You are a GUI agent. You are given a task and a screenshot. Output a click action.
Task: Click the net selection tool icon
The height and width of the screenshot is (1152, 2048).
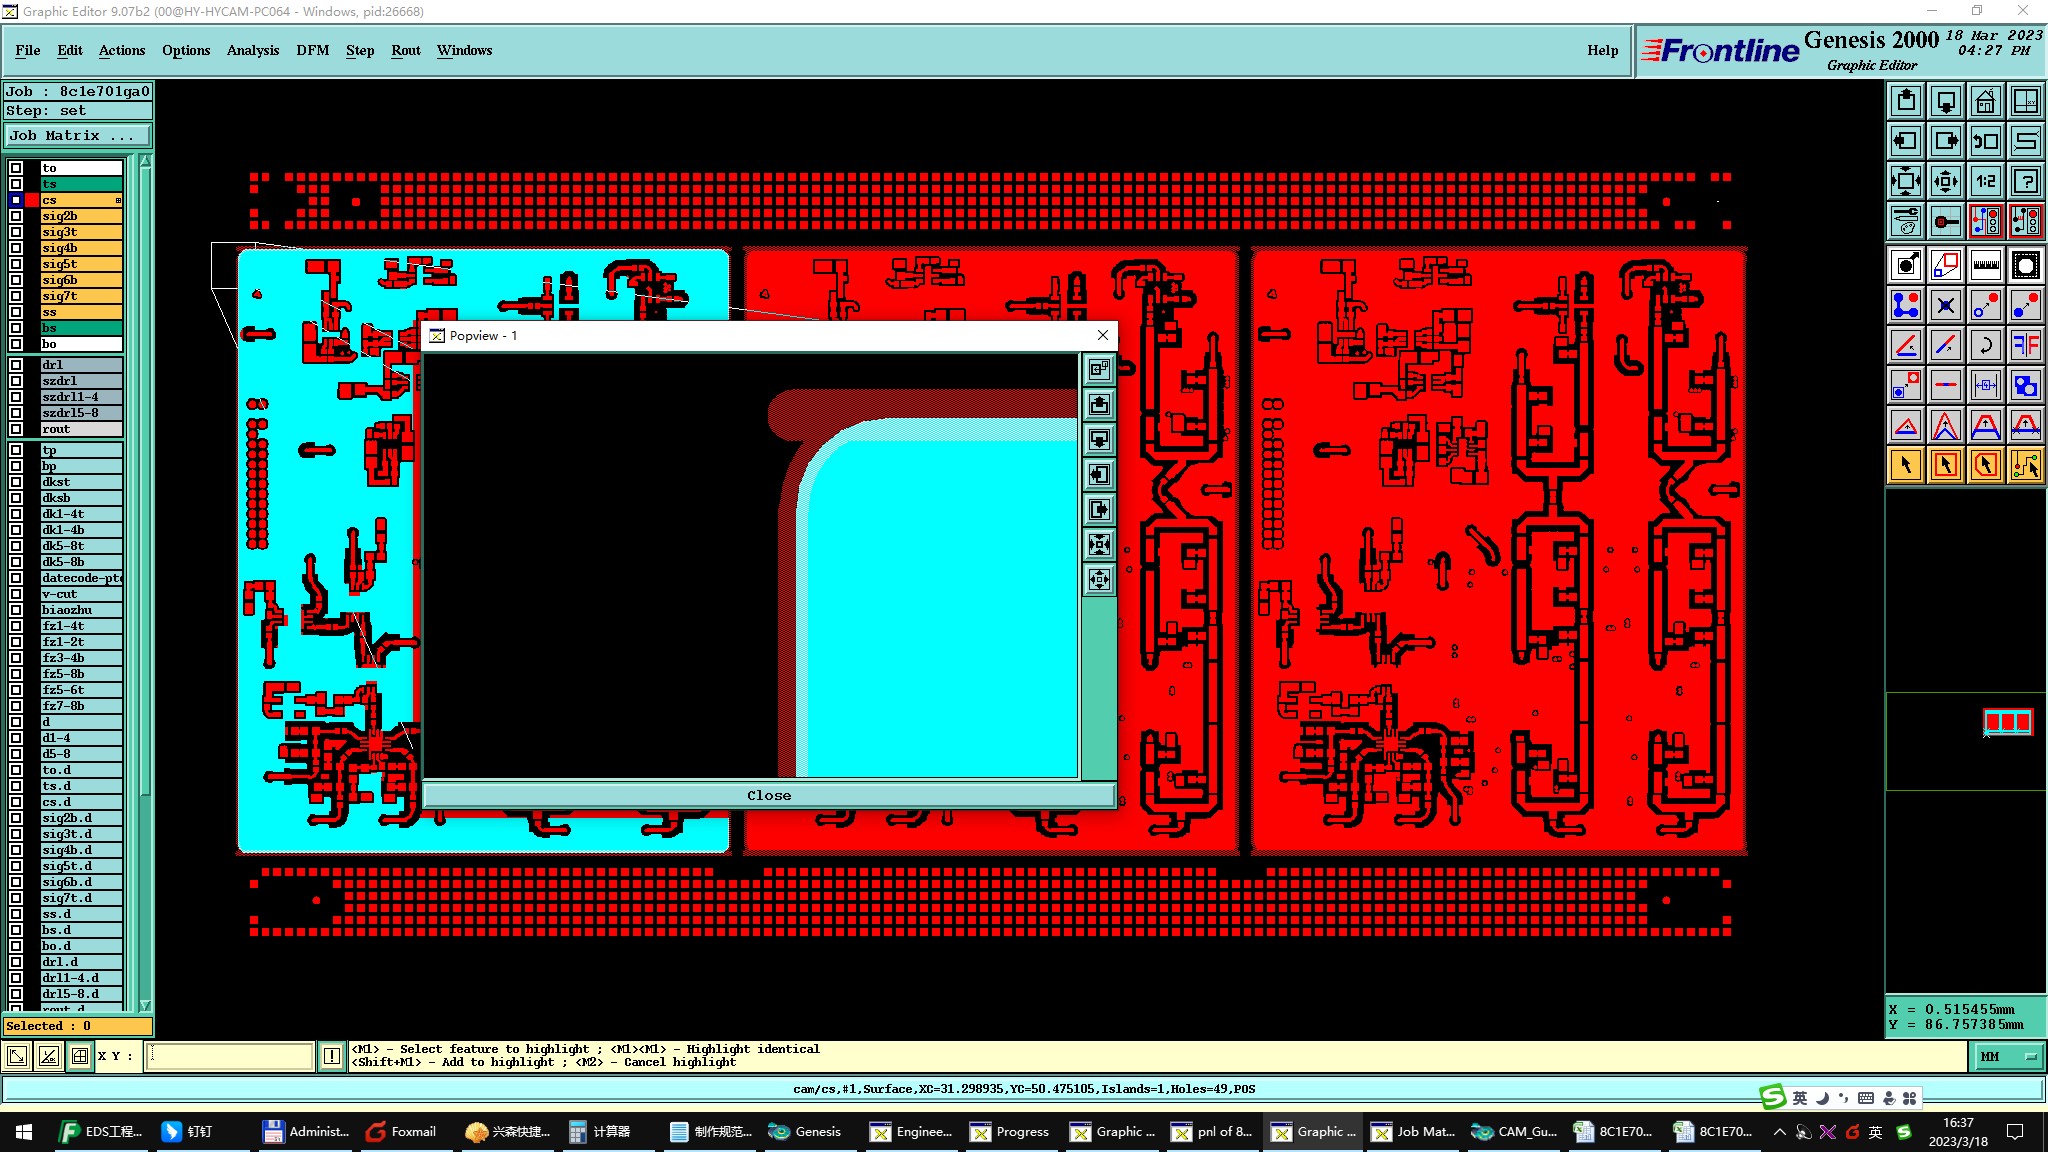[2025, 465]
